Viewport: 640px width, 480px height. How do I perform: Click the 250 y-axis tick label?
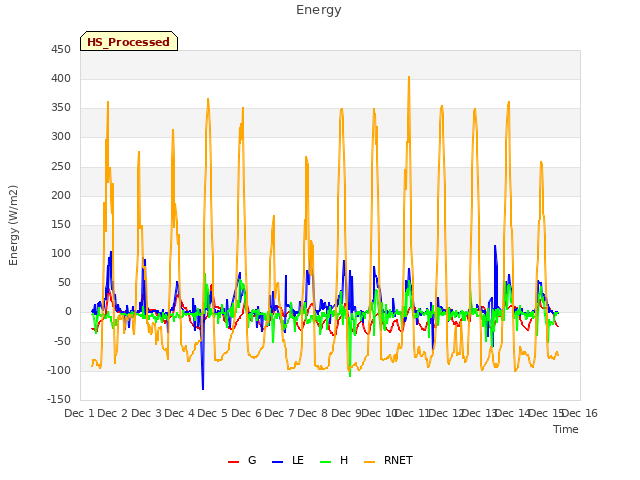click(x=61, y=167)
